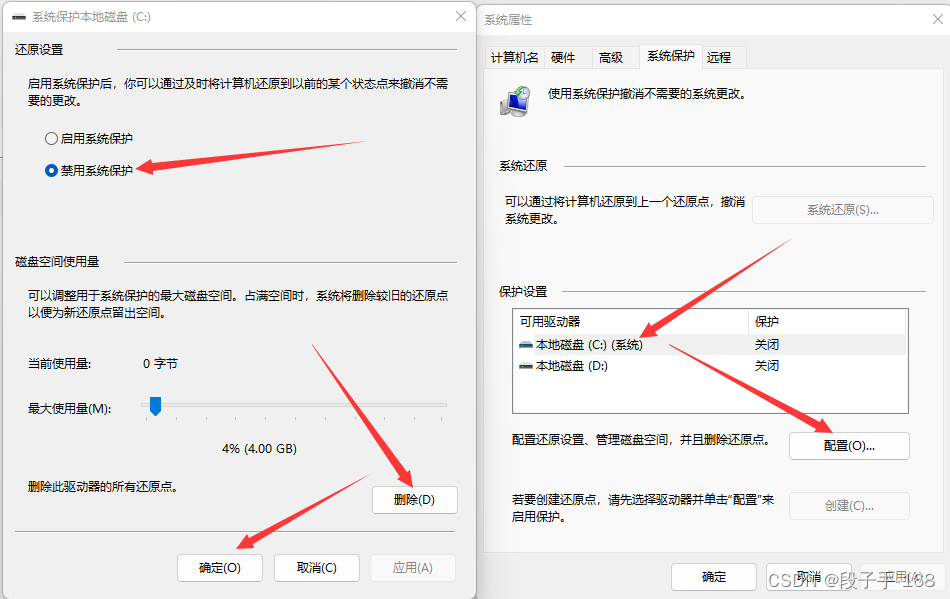950x599 pixels.
Task: Click the 删除(D) button
Action: click(414, 499)
